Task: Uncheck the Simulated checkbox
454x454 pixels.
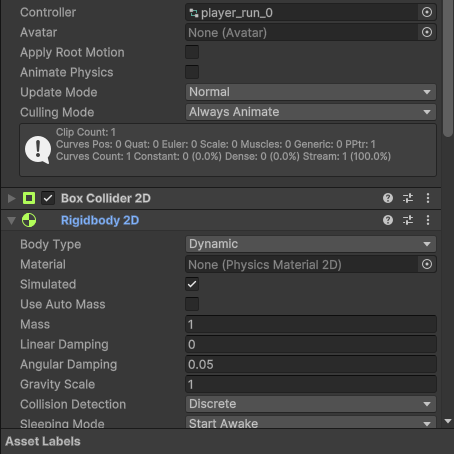Action: (x=192, y=284)
